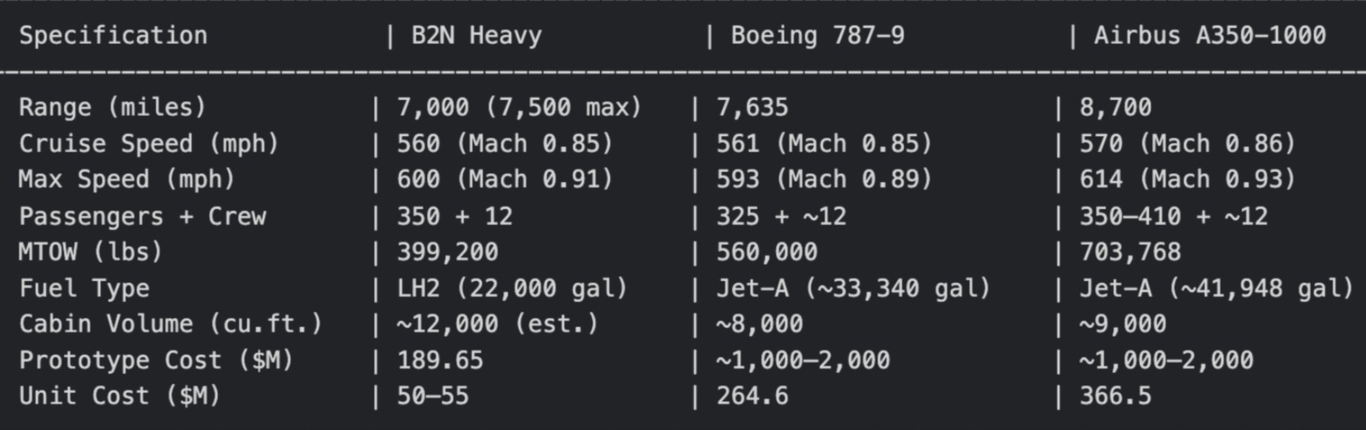Click the Specification column header
The width and height of the screenshot is (1366, 430).
click(x=113, y=36)
